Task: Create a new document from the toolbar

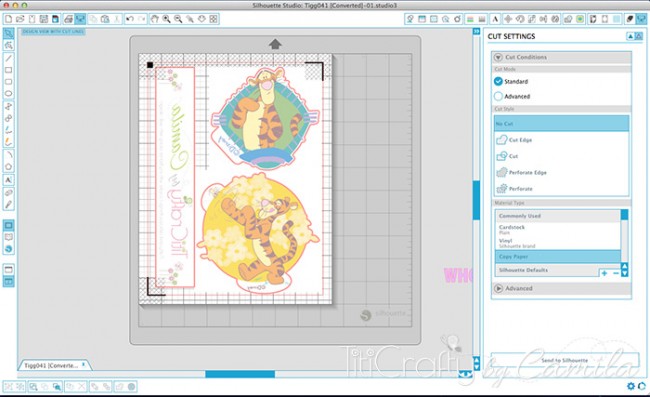Action: pos(8,19)
